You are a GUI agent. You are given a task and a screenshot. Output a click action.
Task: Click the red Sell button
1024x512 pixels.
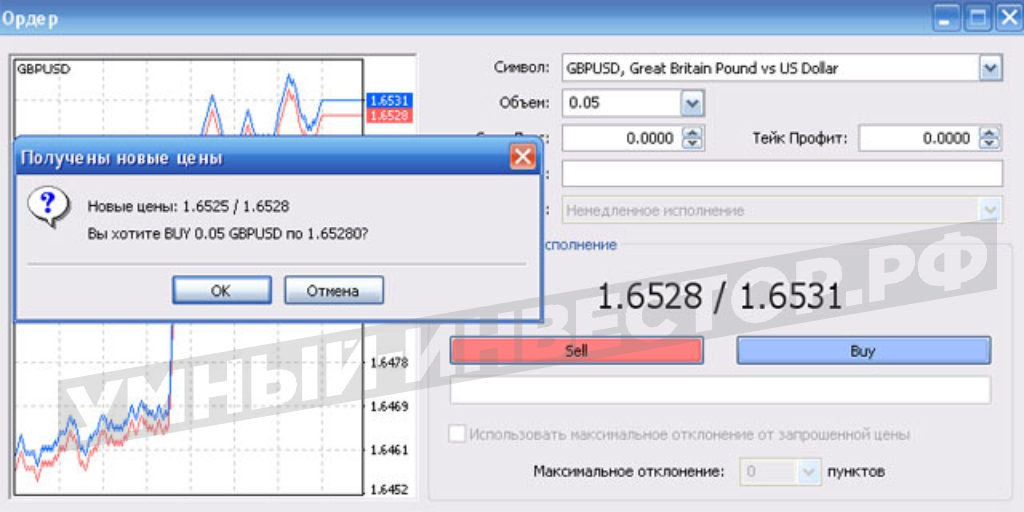coord(576,351)
